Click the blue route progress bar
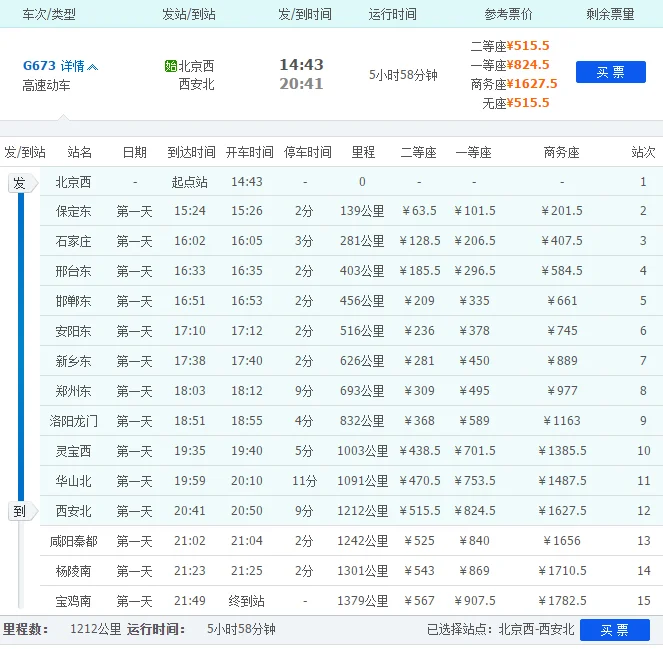663x649 pixels. tap(21, 348)
